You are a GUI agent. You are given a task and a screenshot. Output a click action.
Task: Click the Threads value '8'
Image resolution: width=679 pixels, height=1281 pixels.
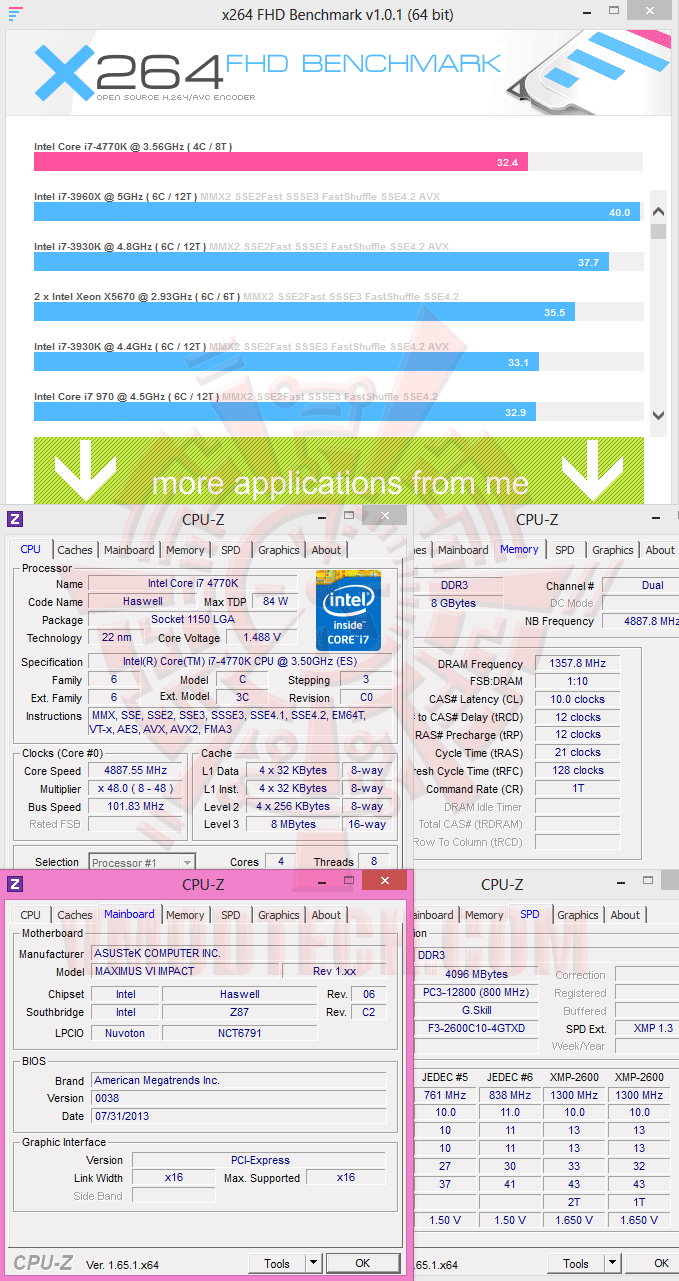(374, 862)
